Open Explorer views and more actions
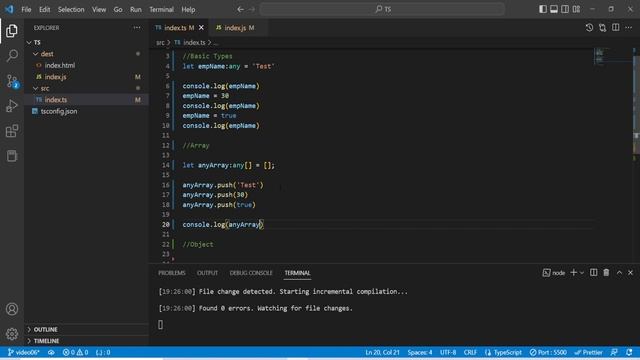The height and width of the screenshot is (360, 640). [x=137, y=28]
